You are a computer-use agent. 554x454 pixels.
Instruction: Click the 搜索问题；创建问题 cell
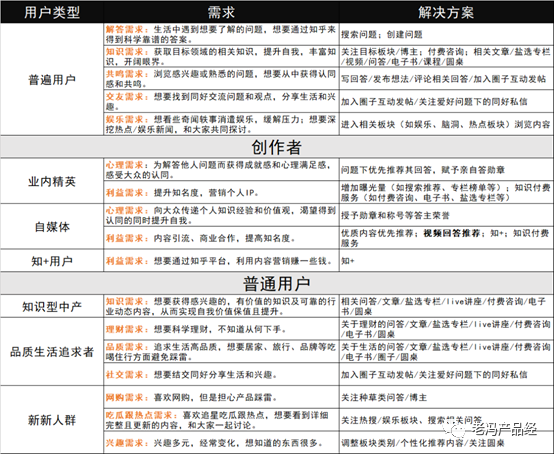446,34
